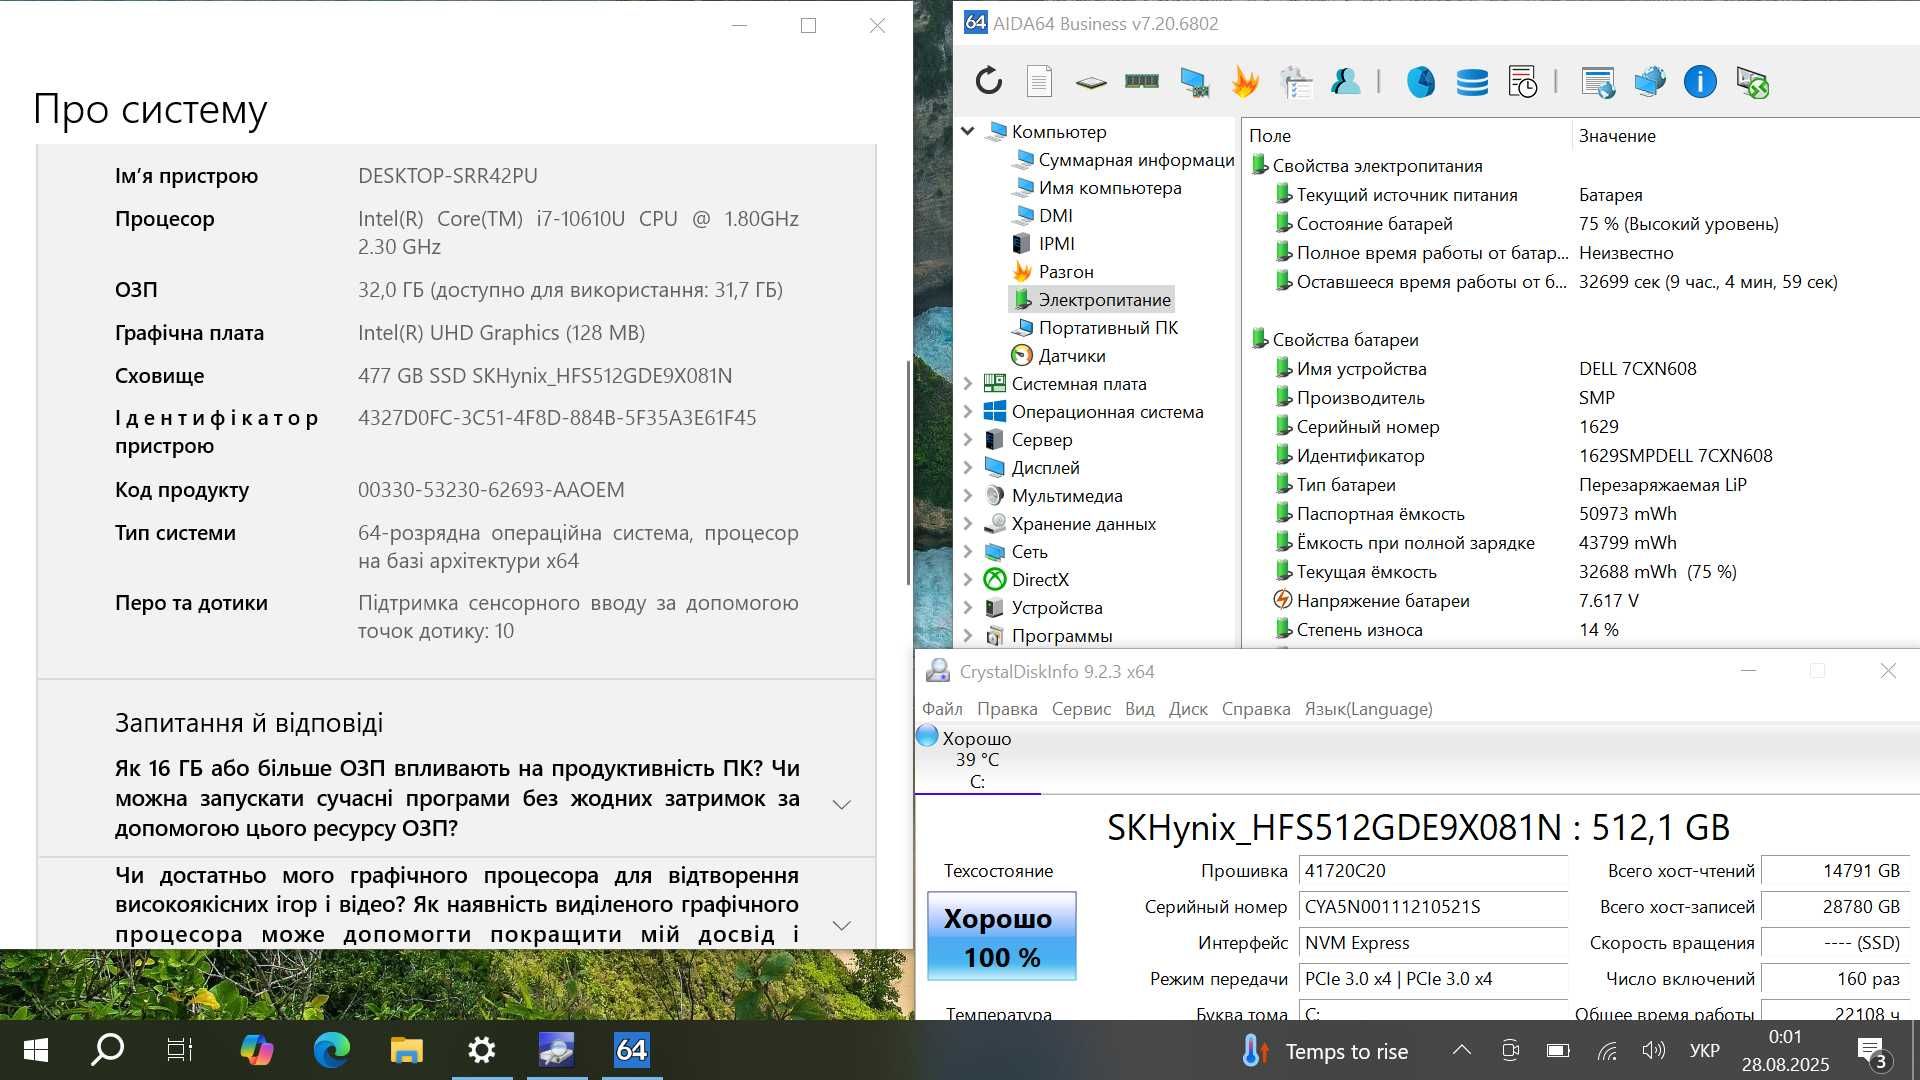Image resolution: width=1920 pixels, height=1080 pixels.
Task: Select Имя компьютера in AIDA64 tree
Action: [1109, 187]
